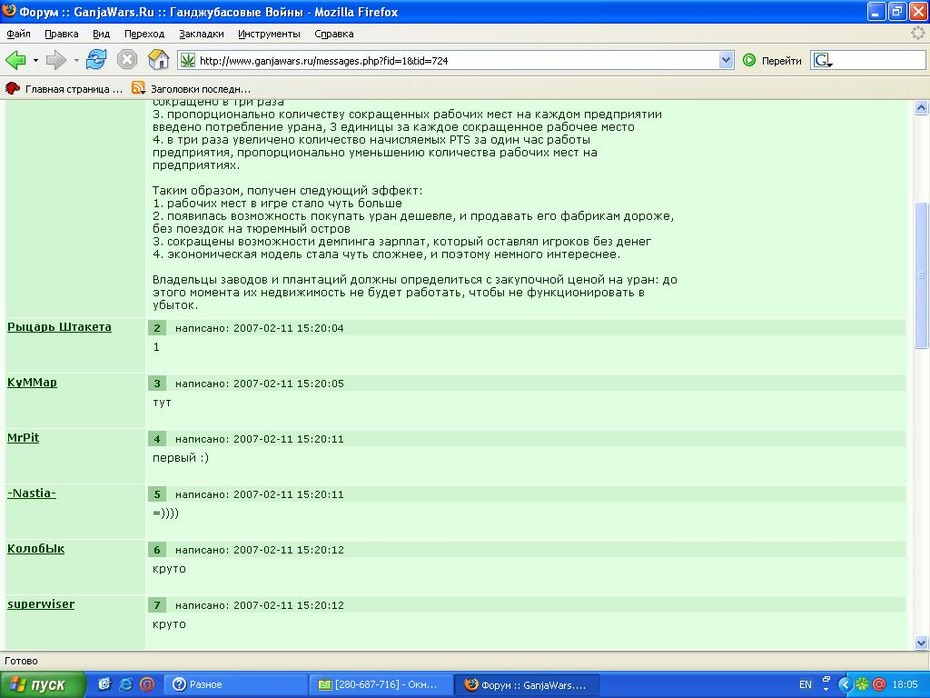The image size is (930, 698).
Task: Click the red @ mail quick launch icon
Action: click(x=146, y=684)
